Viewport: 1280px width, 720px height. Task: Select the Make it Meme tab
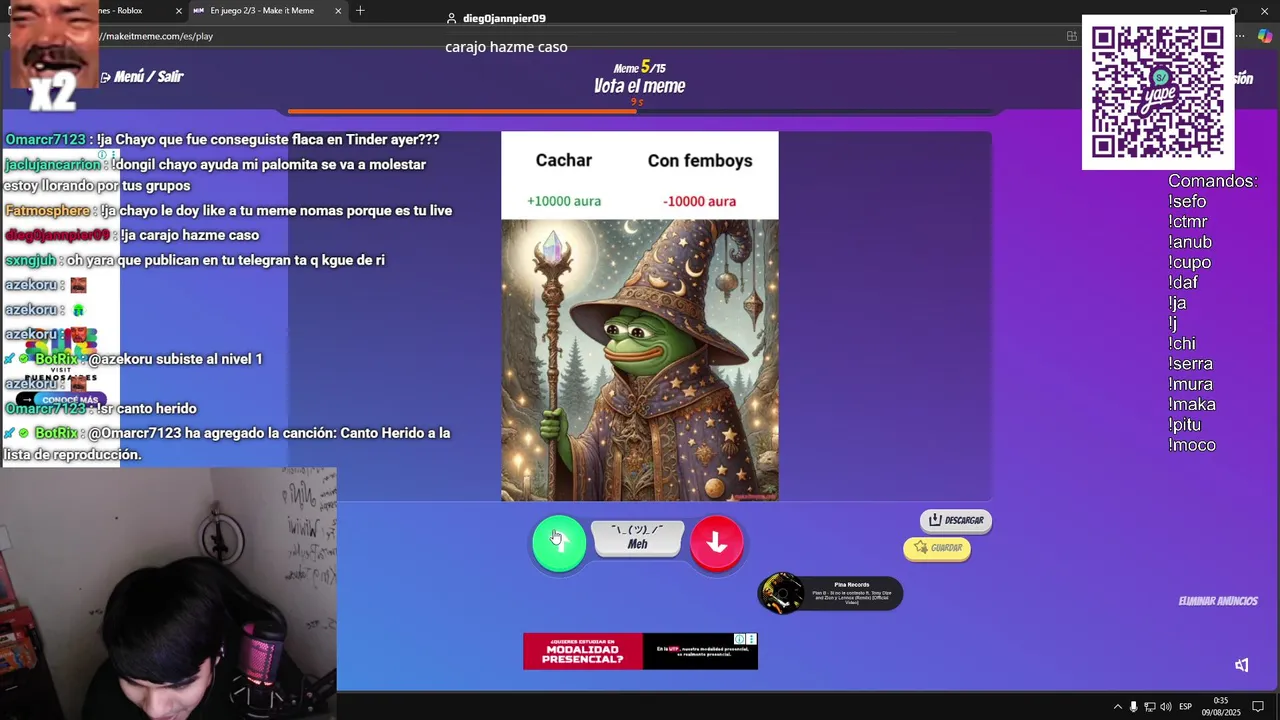(x=260, y=11)
